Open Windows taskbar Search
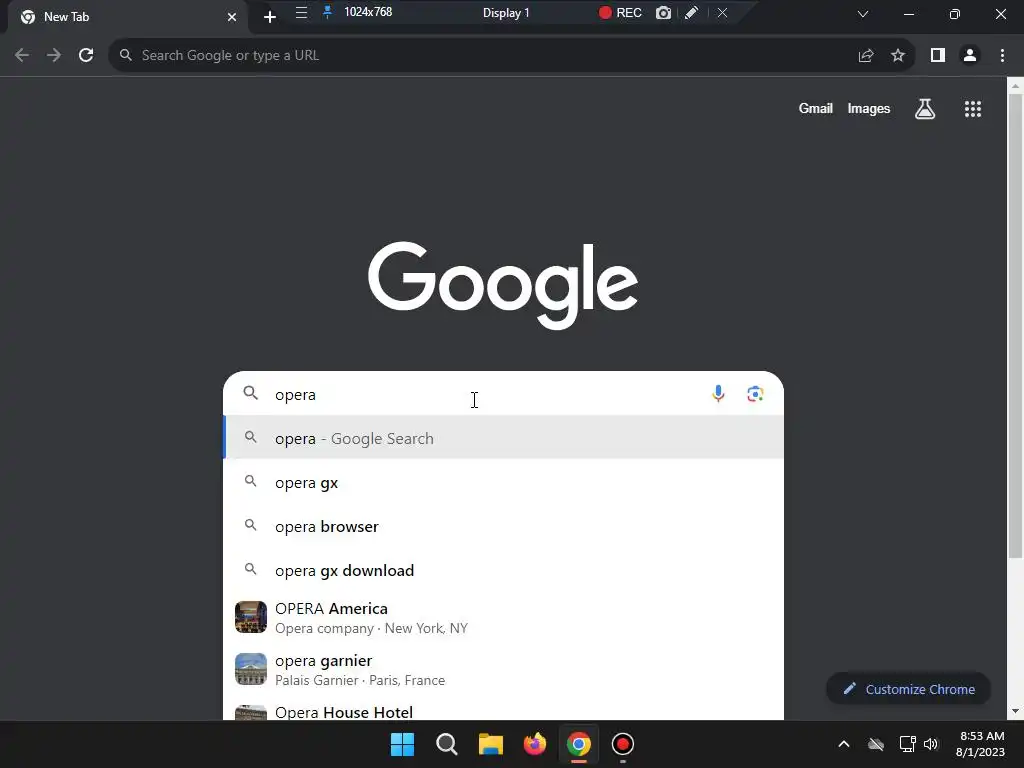The image size is (1024, 768). pos(447,744)
